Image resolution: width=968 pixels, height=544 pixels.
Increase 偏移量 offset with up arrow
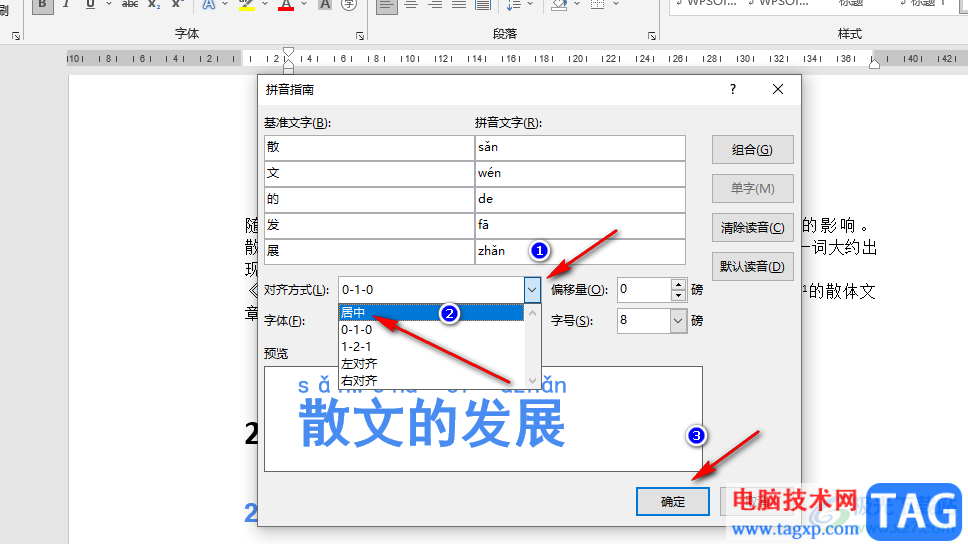[x=678, y=284]
